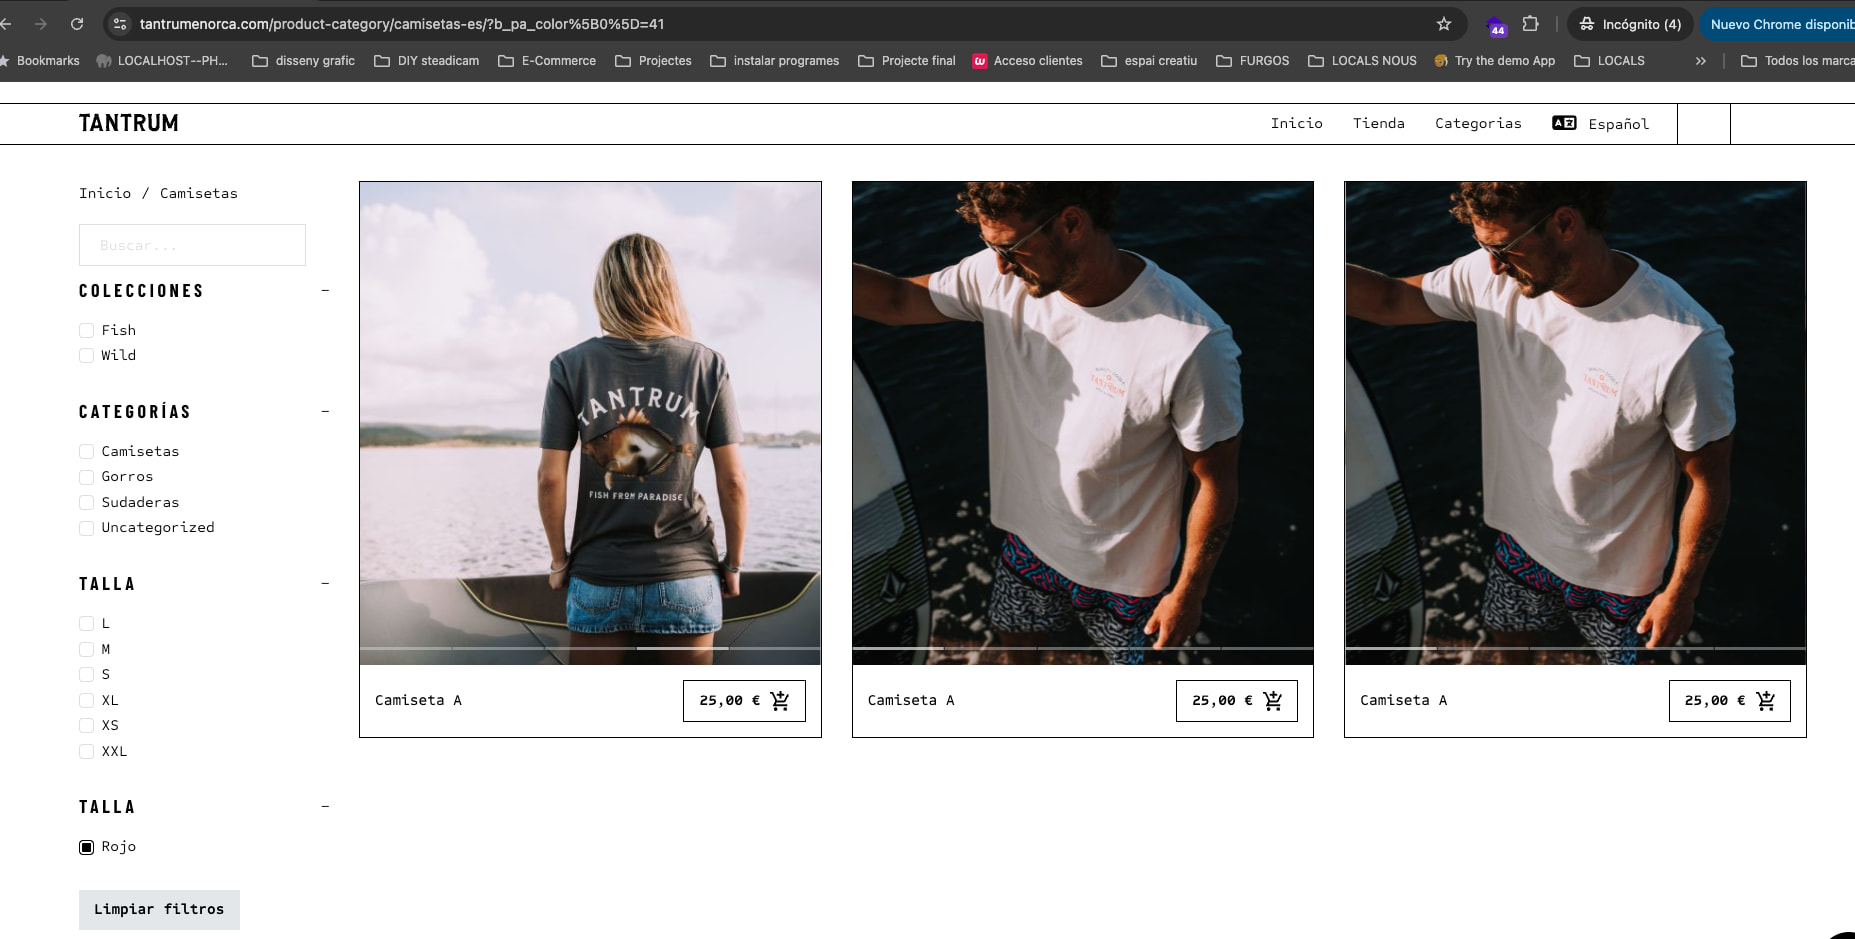Viewport: 1855px width, 939px height.
Task: Open the browser extensions puzzle icon
Action: point(1530,24)
